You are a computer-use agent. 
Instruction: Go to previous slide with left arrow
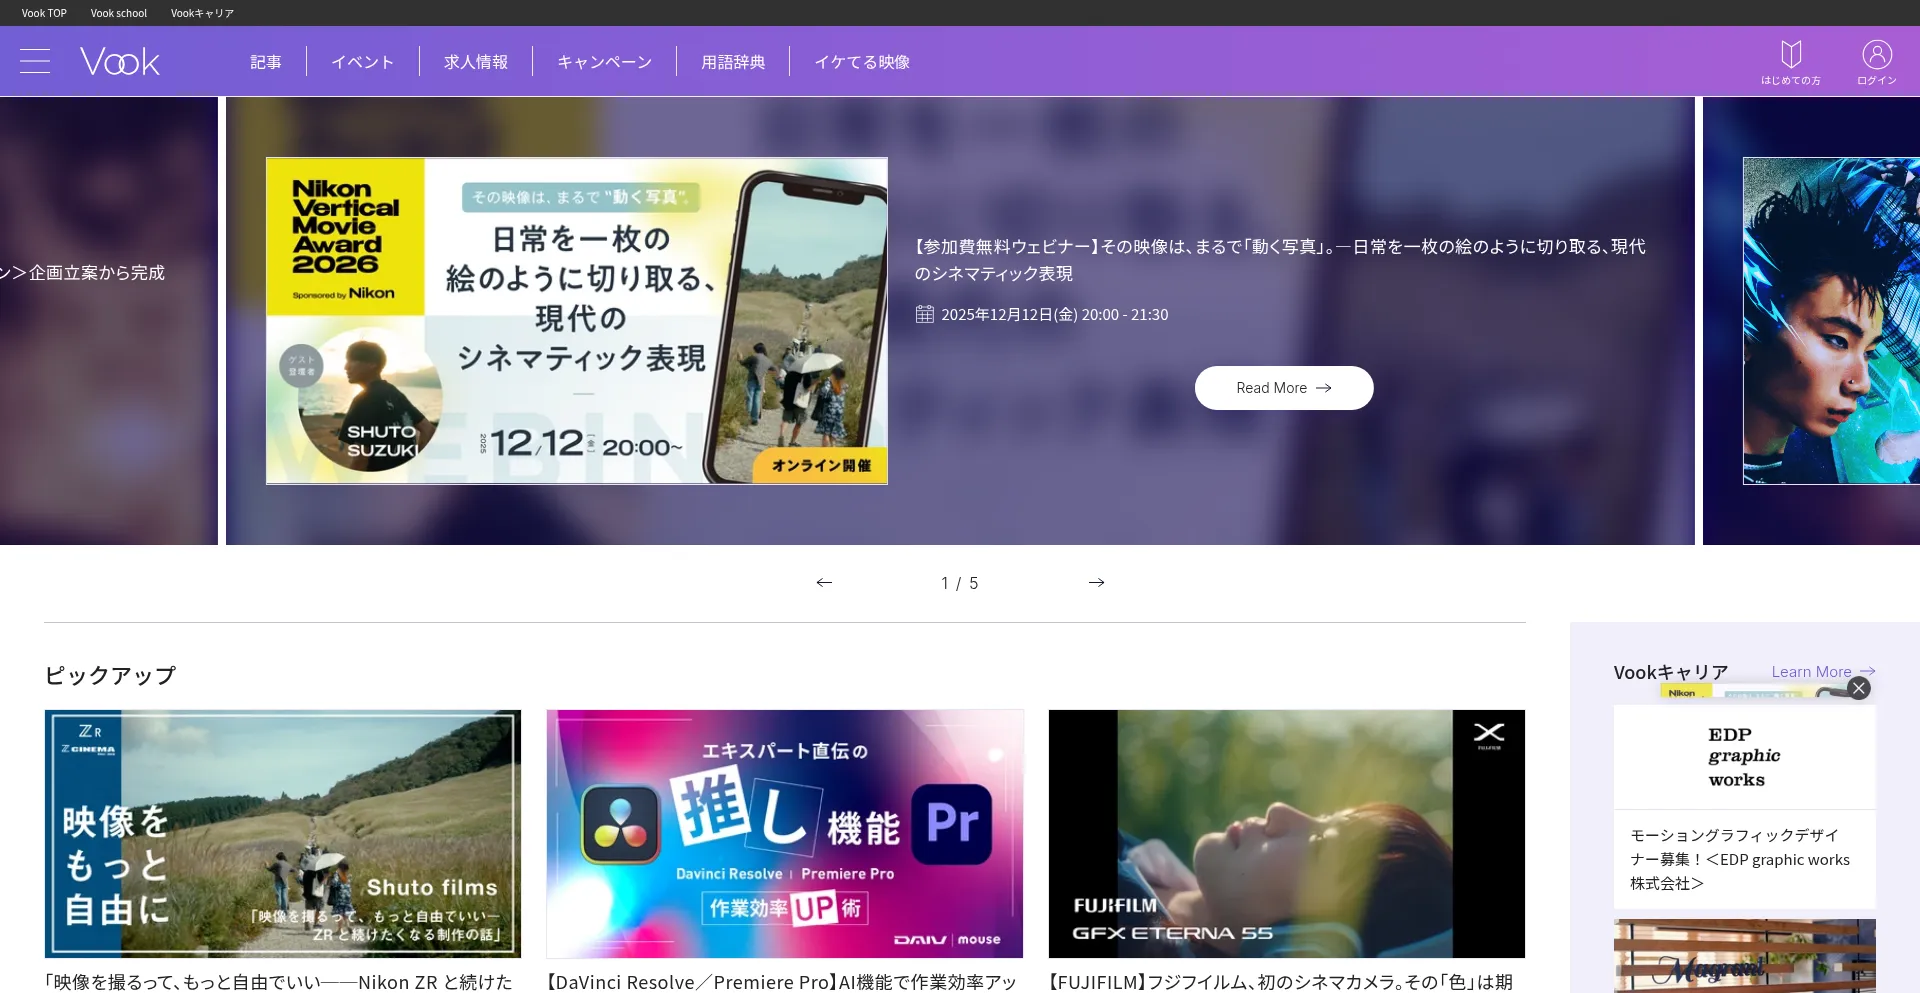[x=824, y=583]
